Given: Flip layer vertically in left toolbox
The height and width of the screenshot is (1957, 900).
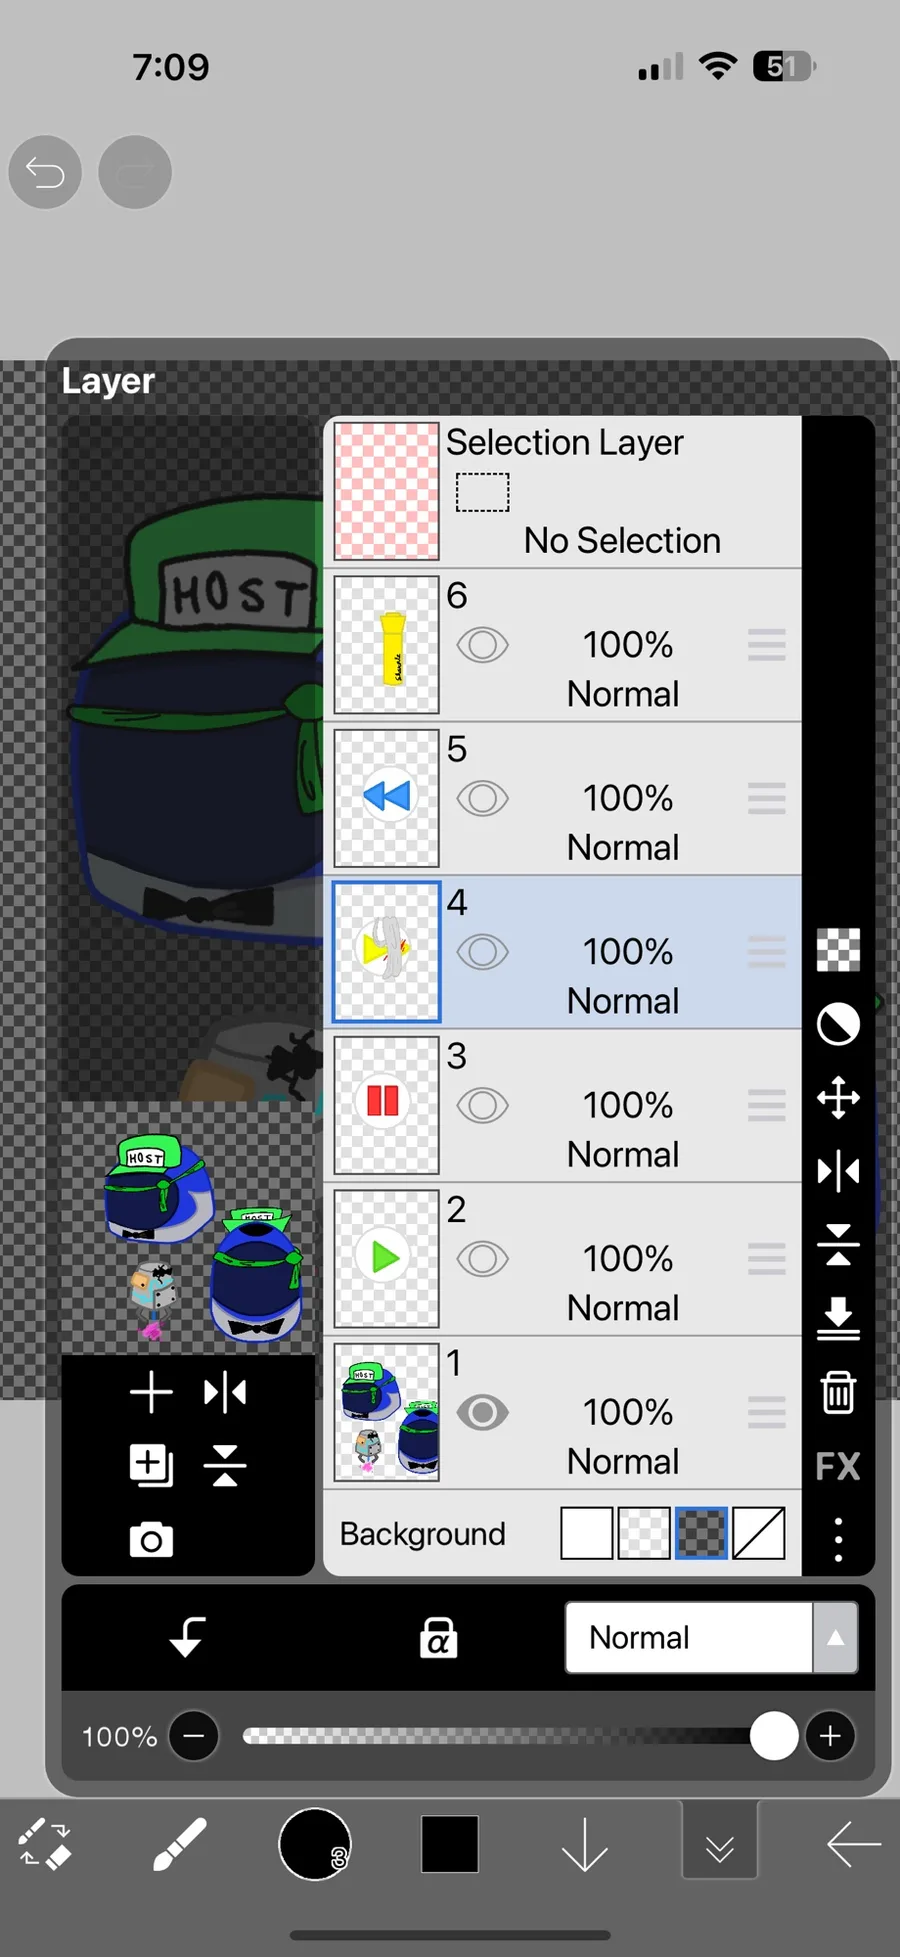Looking at the screenshot, I should 225,1466.
